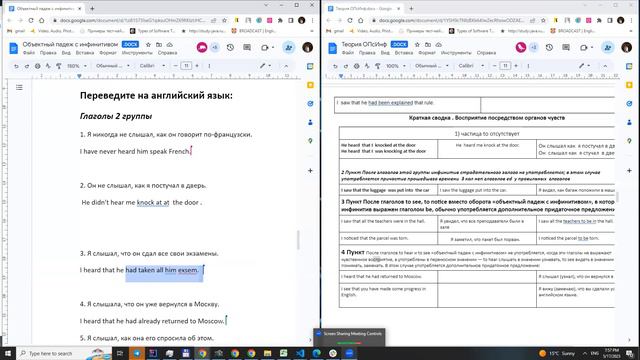Open new tab in left Chrome window
This screenshot has width=640, height=360.
(x=92, y=8)
